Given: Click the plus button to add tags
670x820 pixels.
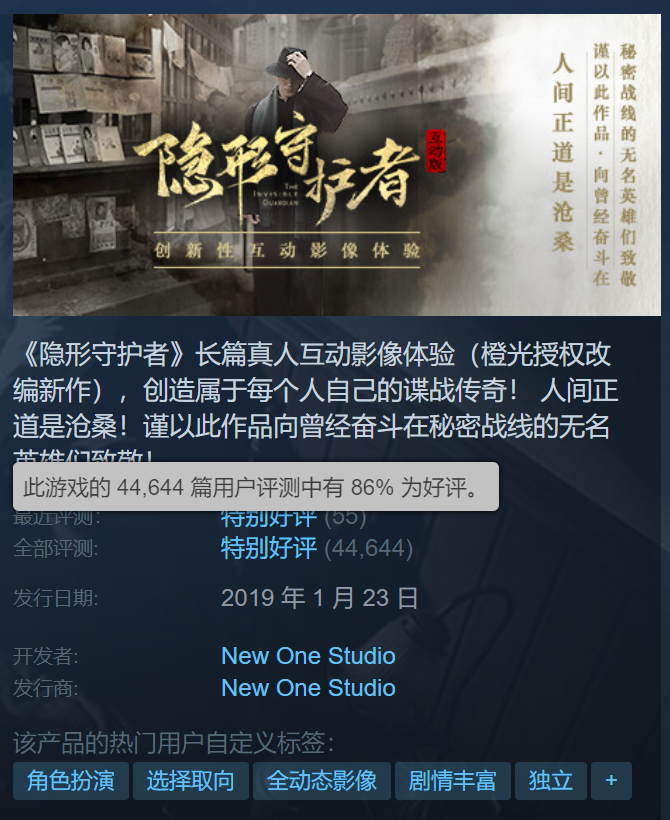Looking at the screenshot, I should coord(611,780).
